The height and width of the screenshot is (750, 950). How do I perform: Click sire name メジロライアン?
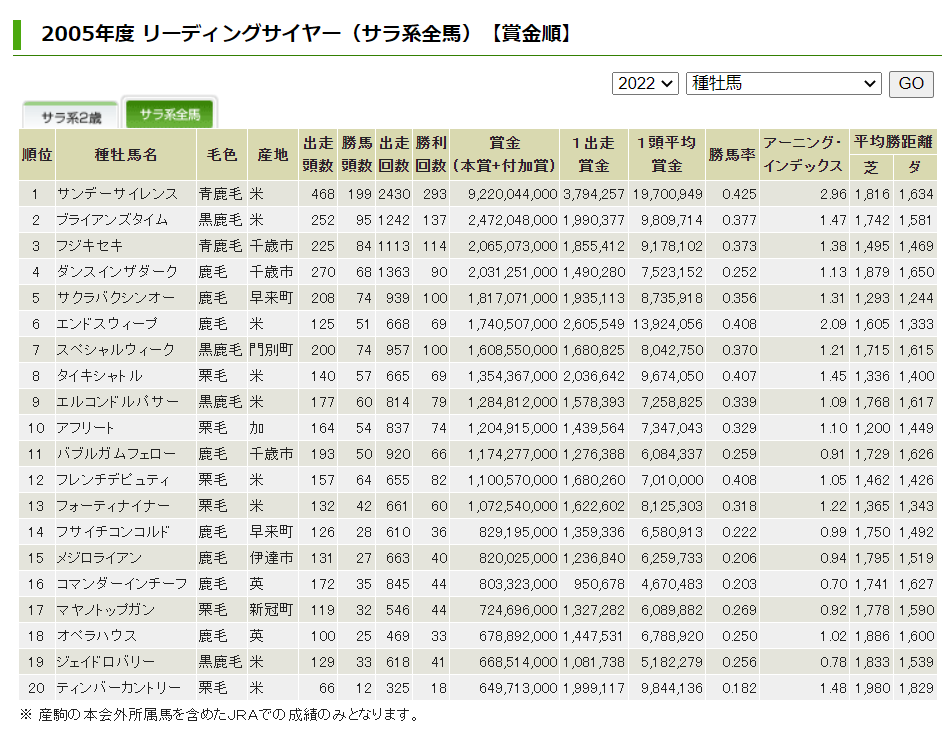pos(99,558)
